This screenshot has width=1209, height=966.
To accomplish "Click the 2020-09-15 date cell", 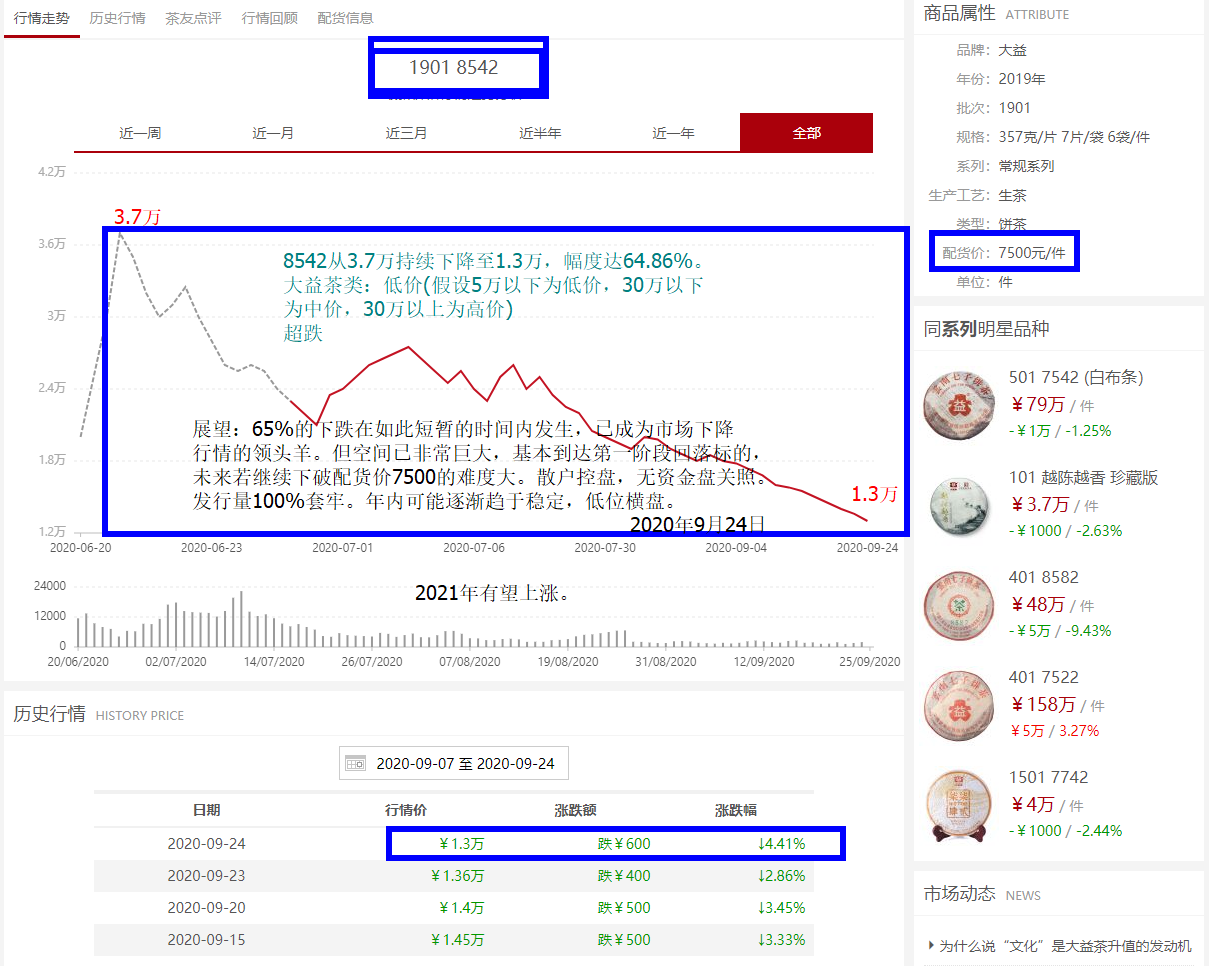I will [207, 939].
